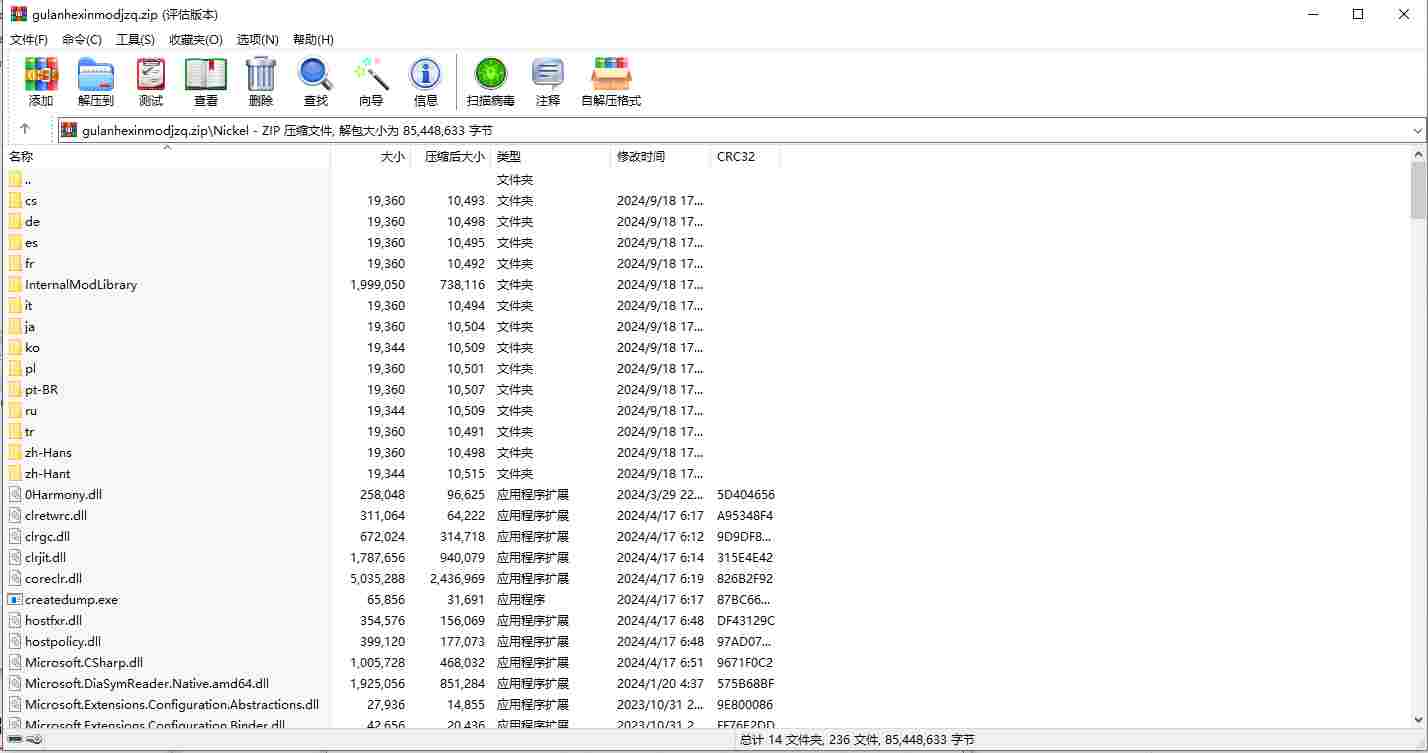The width and height of the screenshot is (1428, 753).
Task: Launch the Wizard (向导) wand icon
Action: [x=371, y=74]
